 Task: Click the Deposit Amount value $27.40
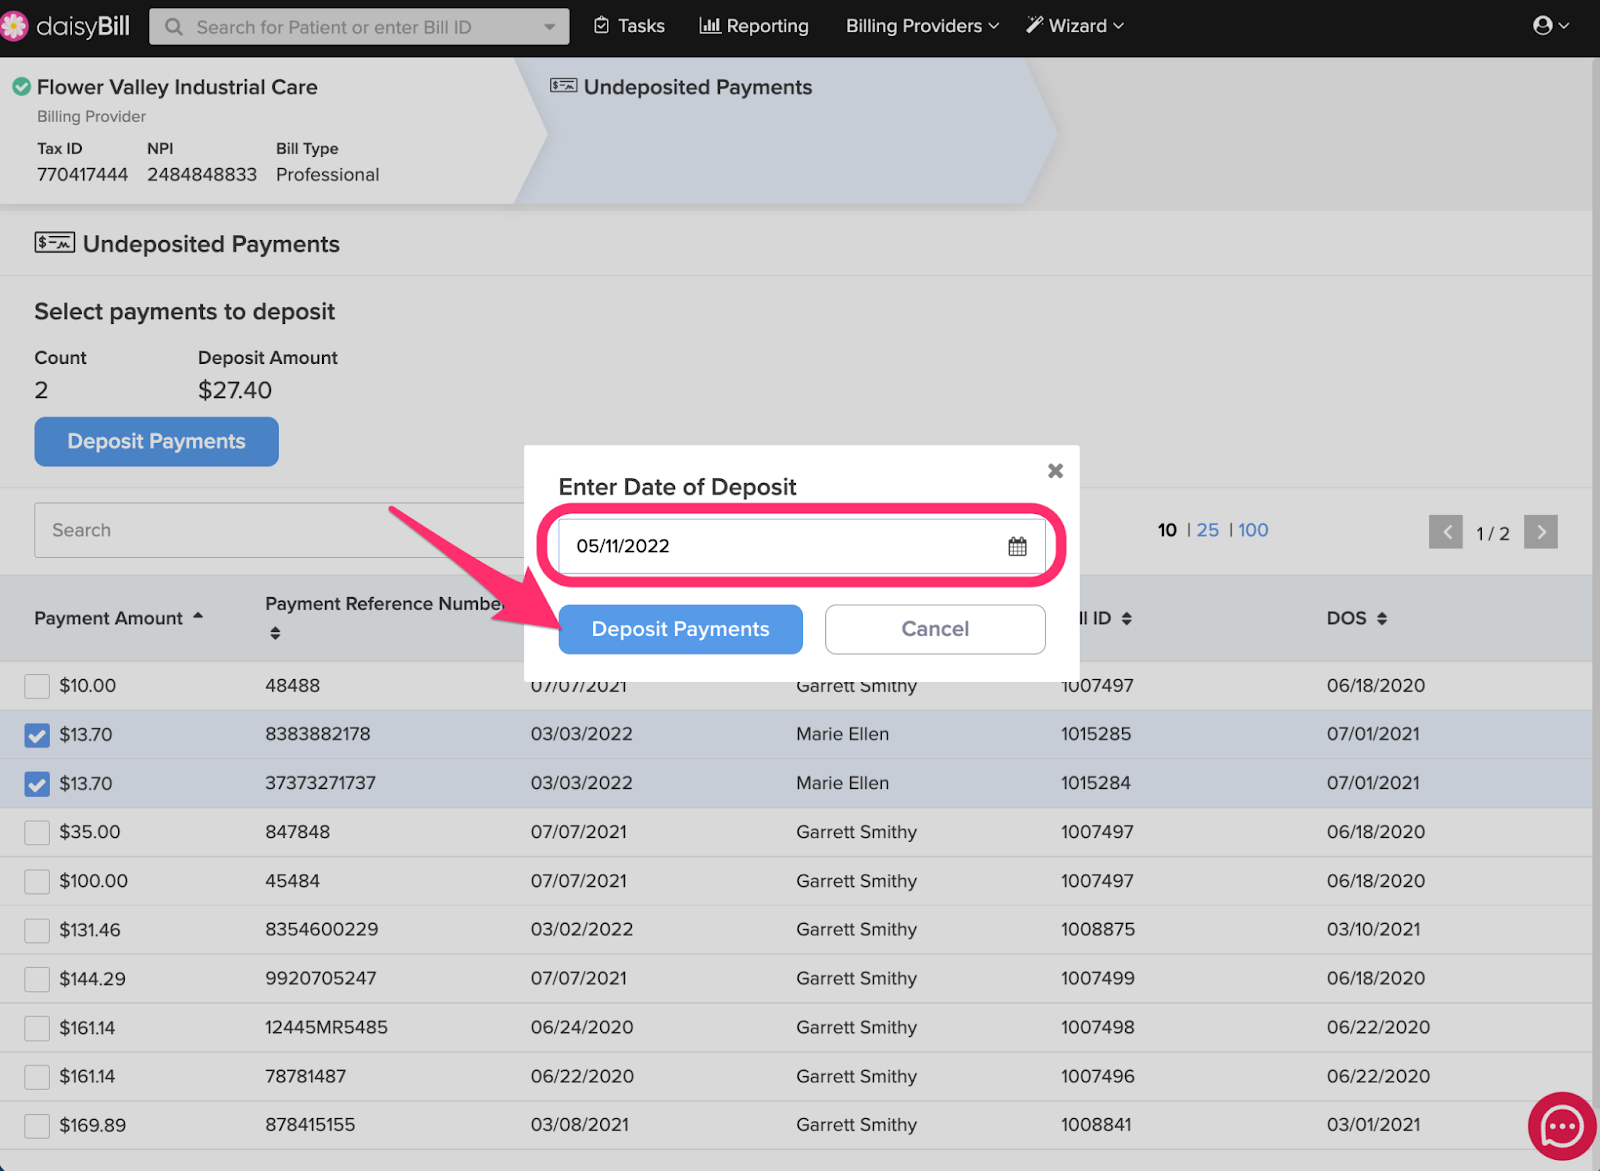click(235, 390)
